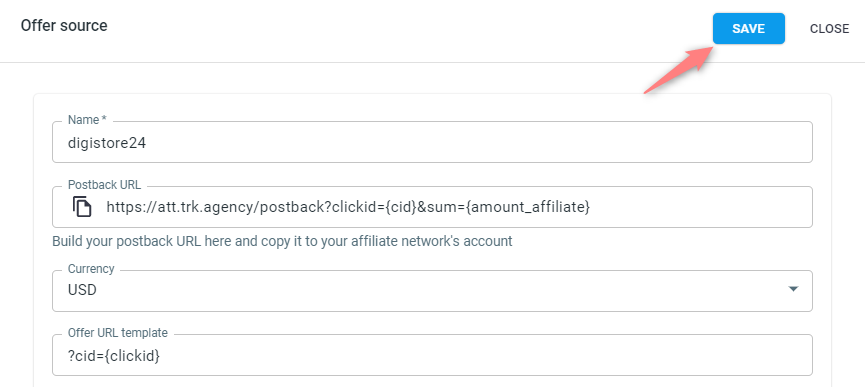Viewport: 865px width, 387px height.
Task: Click the {amount_affiliate} token in the postback URL
Action: click(528, 207)
